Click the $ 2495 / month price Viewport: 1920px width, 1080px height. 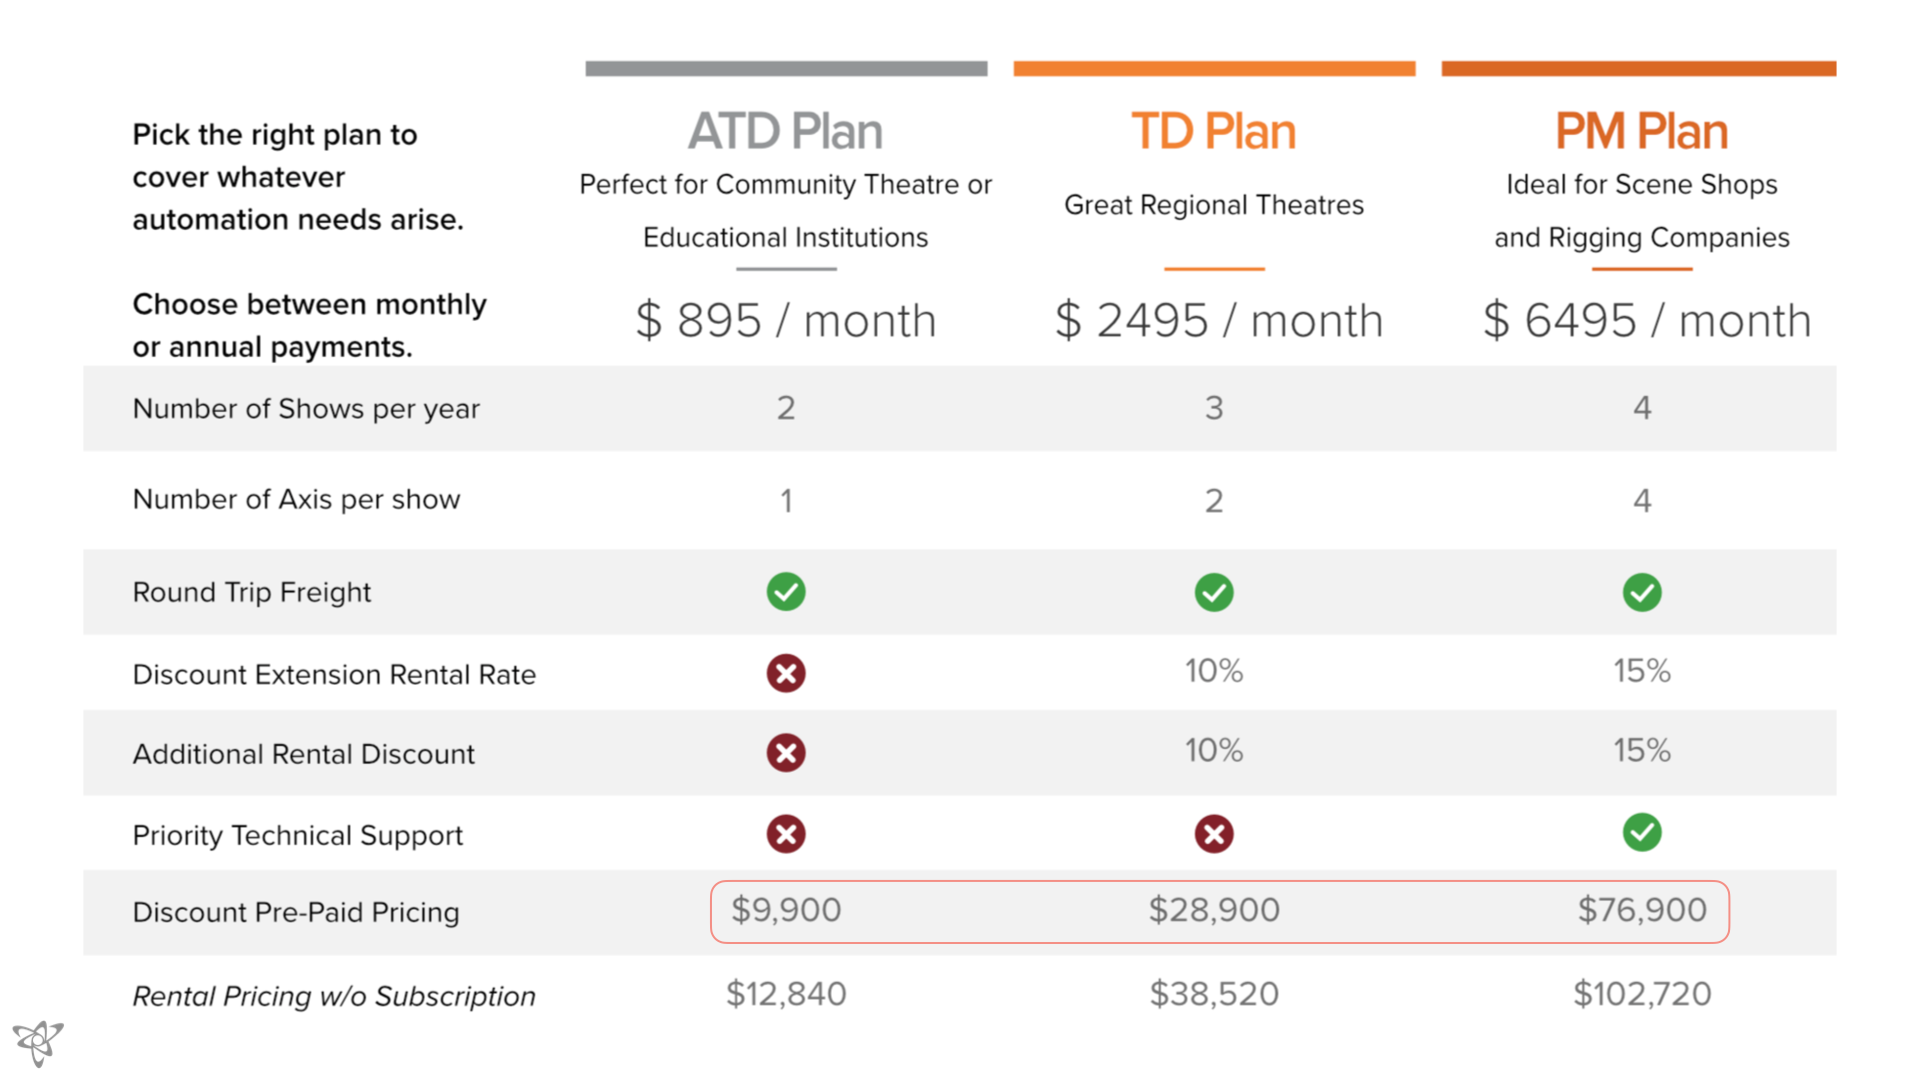click(x=1219, y=321)
